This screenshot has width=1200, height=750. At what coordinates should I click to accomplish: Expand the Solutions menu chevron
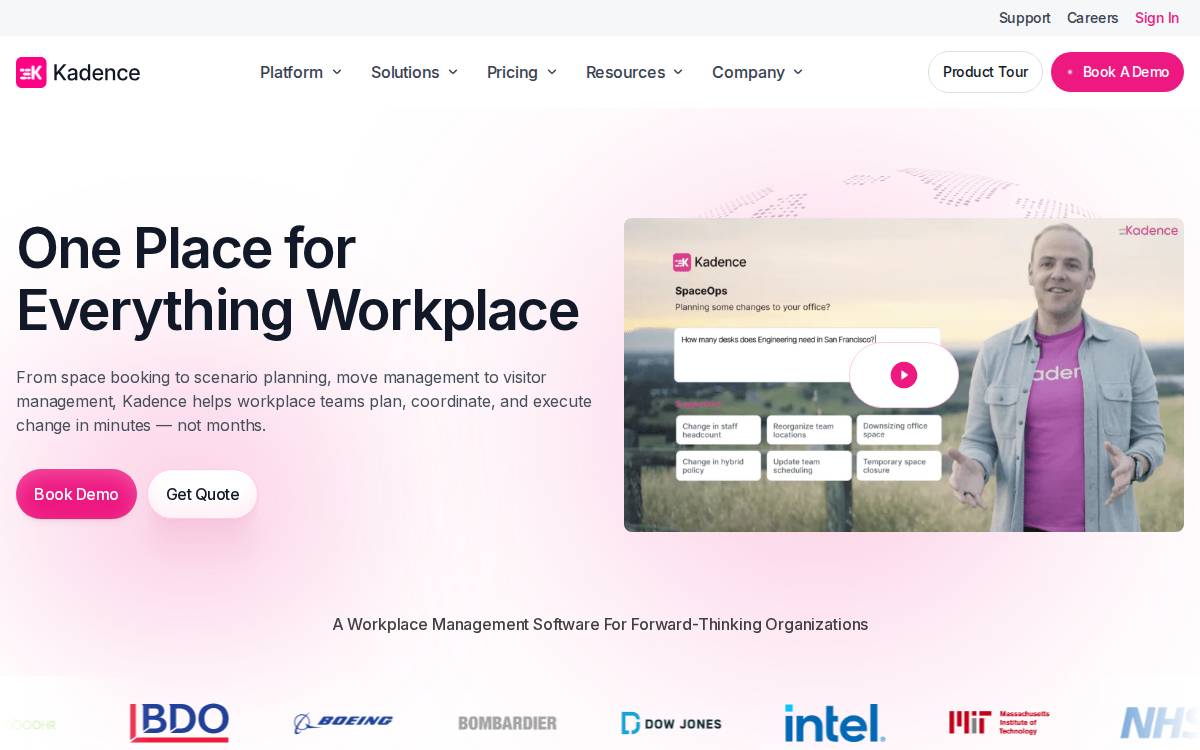pyautogui.click(x=453, y=72)
